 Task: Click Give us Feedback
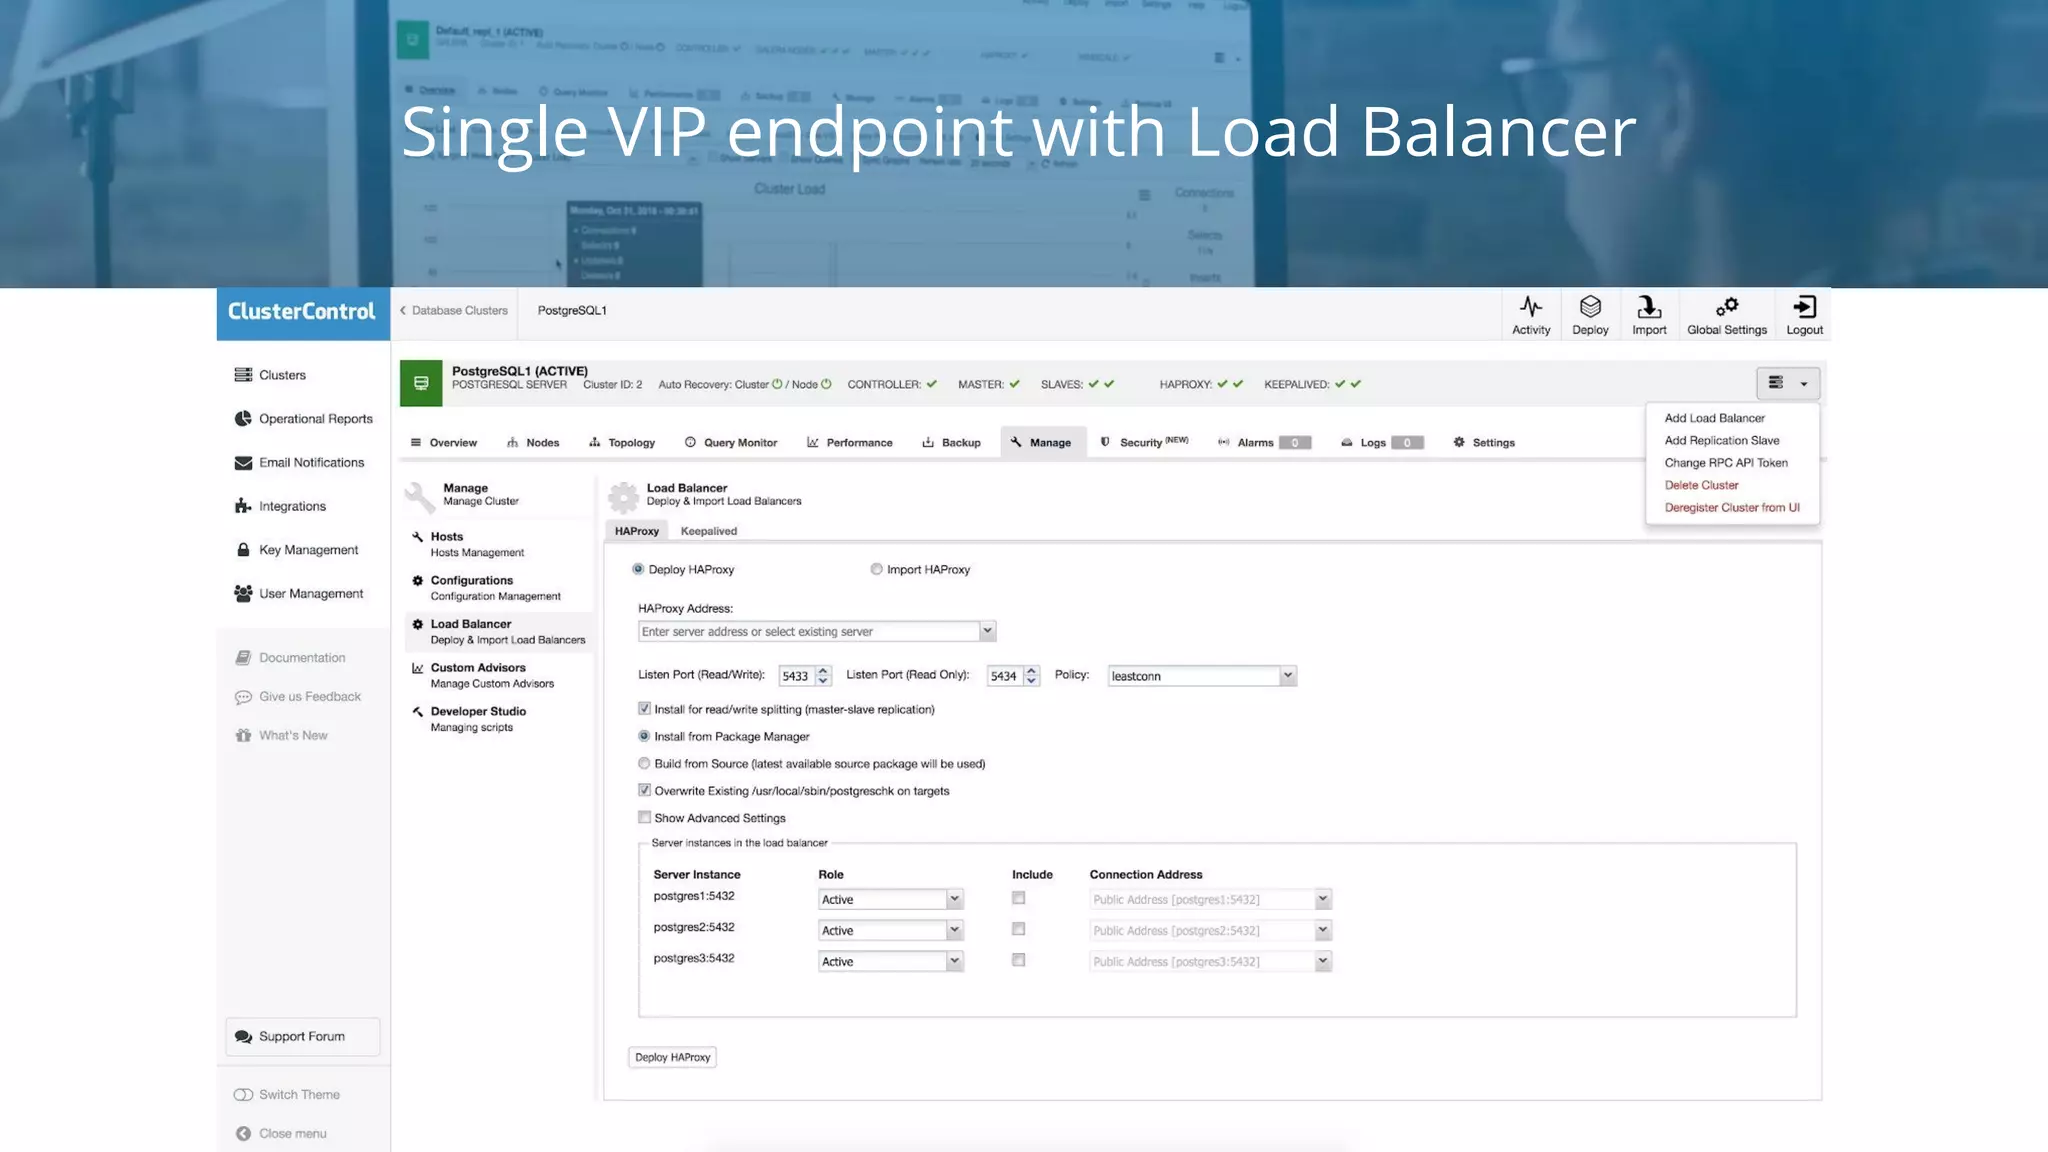(x=298, y=697)
